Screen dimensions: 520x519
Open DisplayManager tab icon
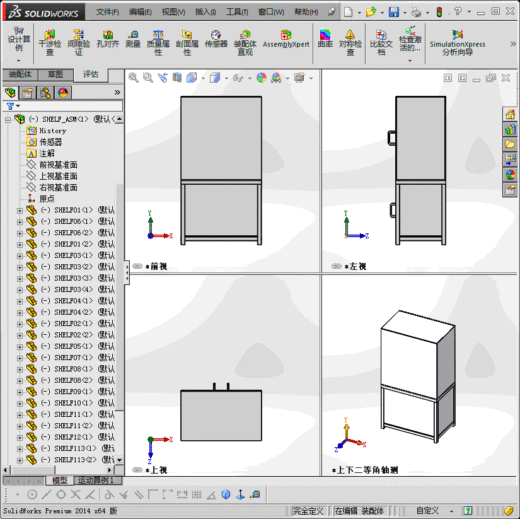point(63,92)
